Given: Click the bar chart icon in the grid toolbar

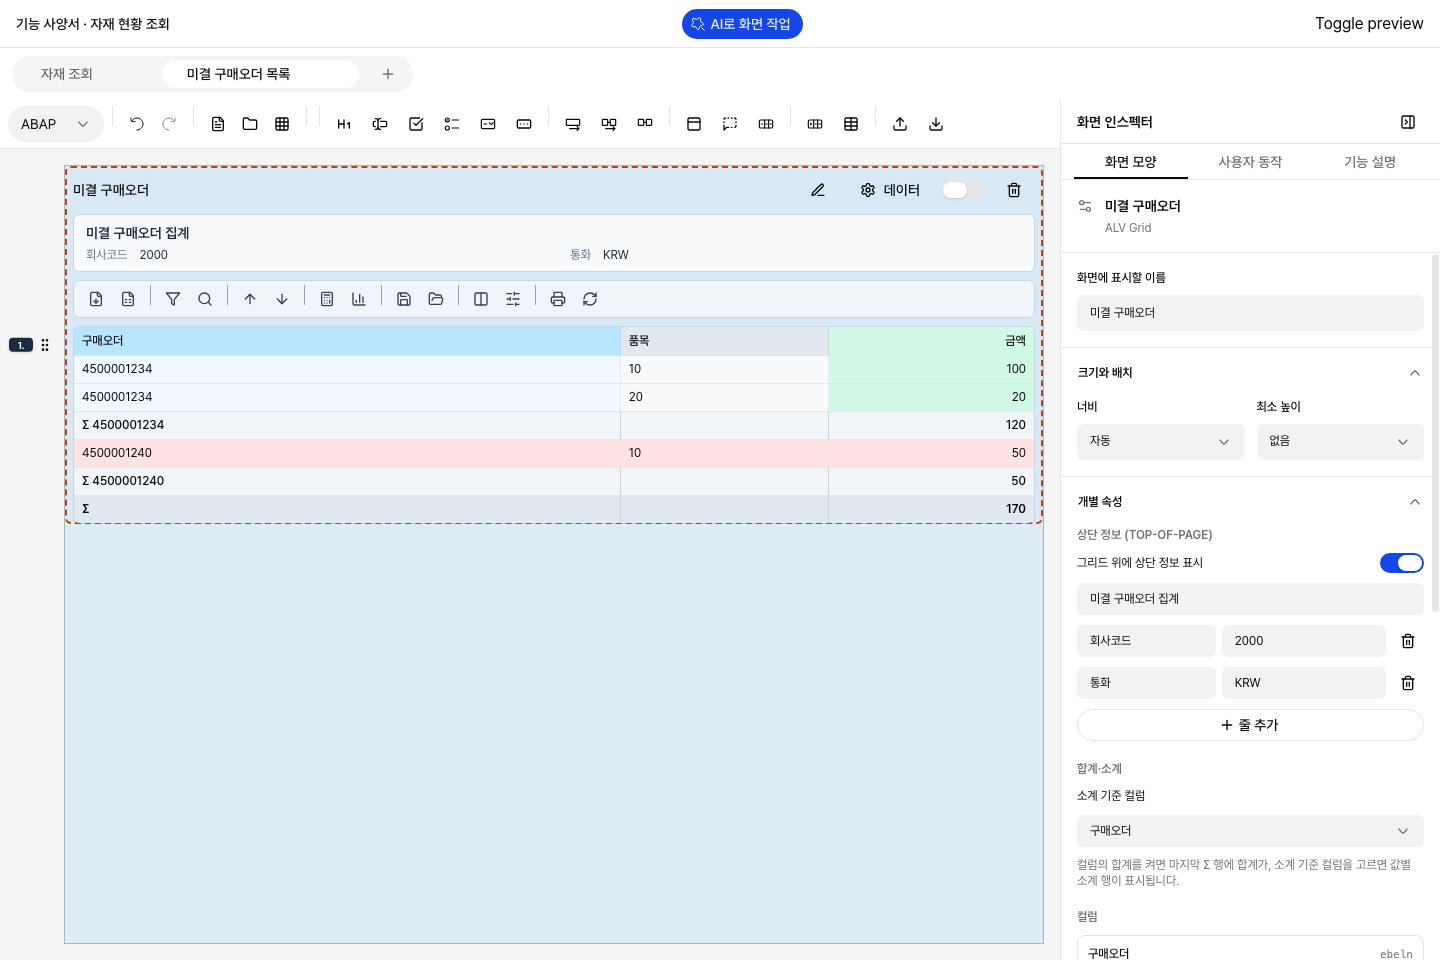Looking at the screenshot, I should coord(359,299).
